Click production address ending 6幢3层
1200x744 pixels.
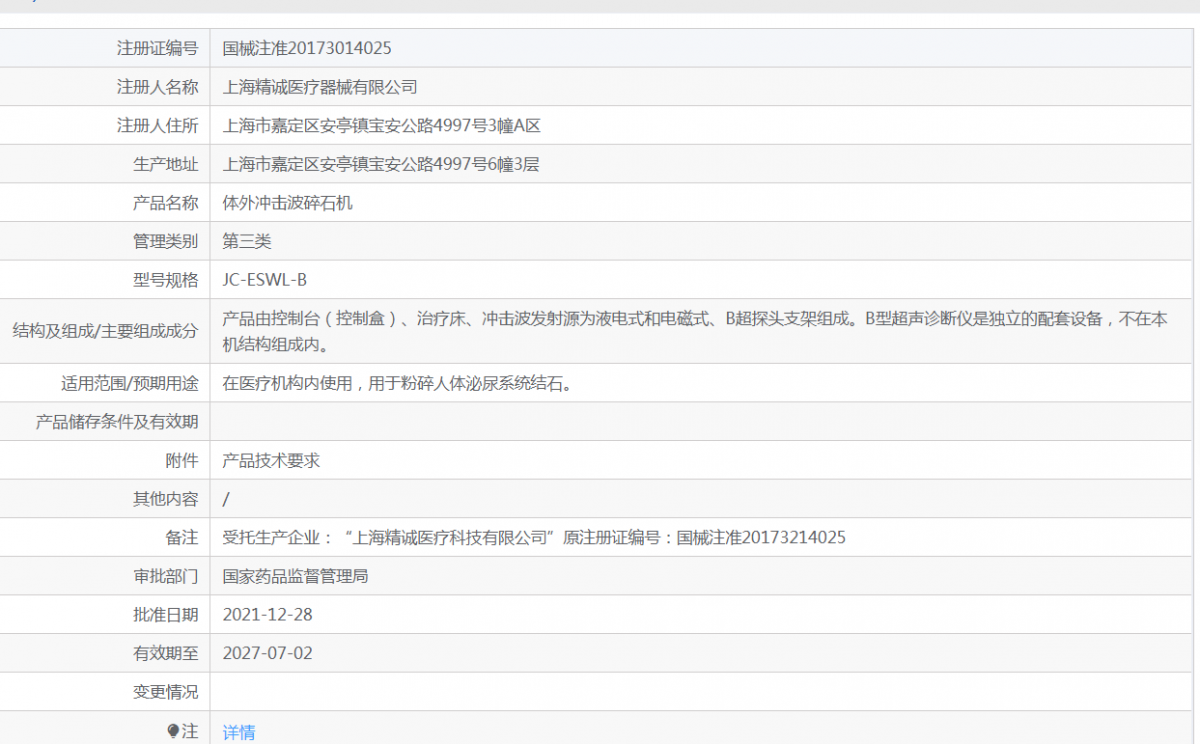coord(381,164)
